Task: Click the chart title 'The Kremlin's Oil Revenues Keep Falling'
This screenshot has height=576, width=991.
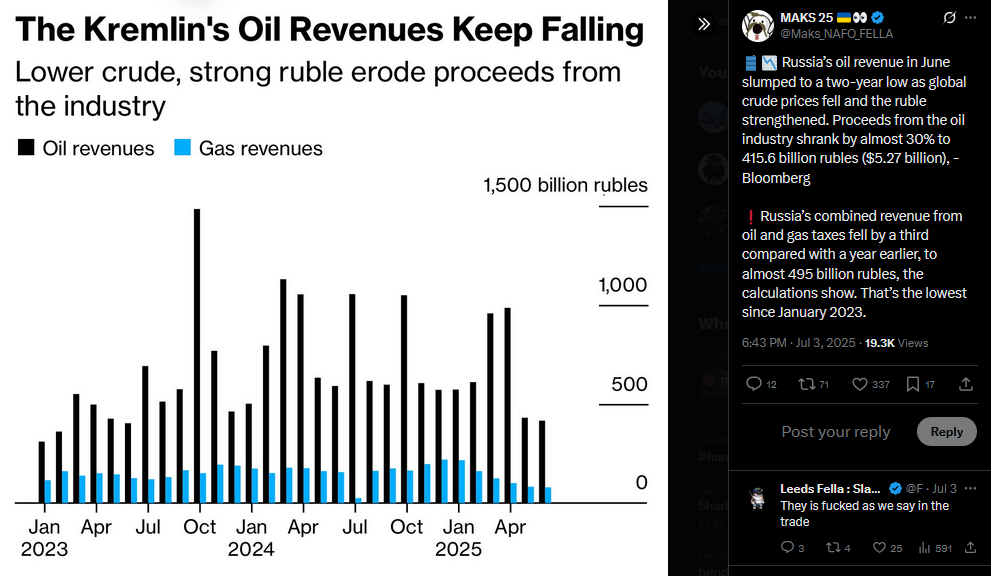Action: [329, 30]
